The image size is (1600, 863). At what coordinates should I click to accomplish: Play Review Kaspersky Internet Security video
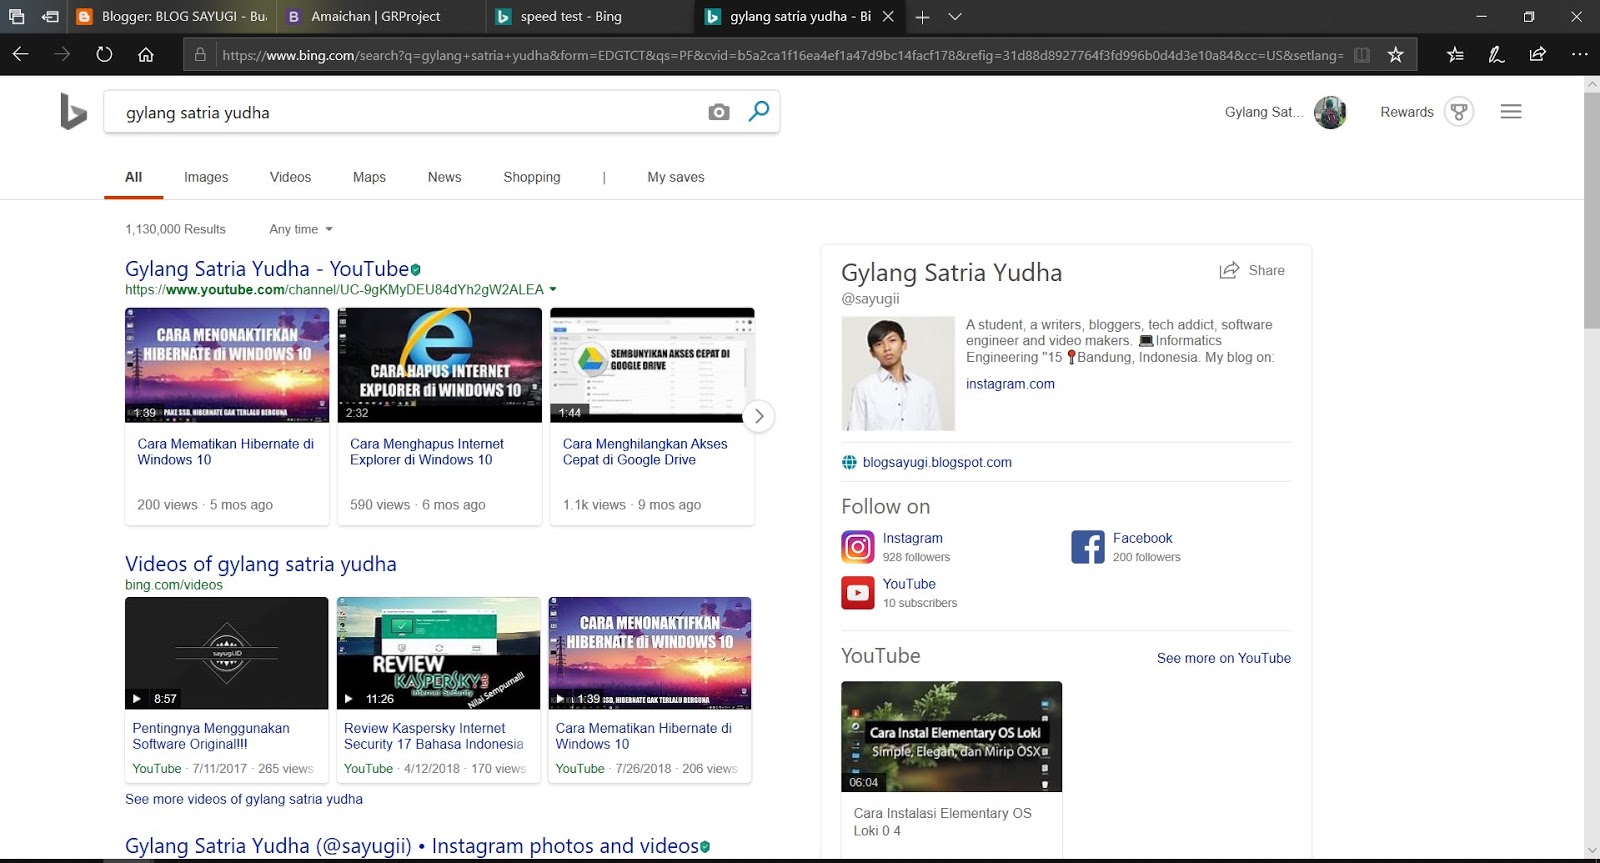(439, 653)
